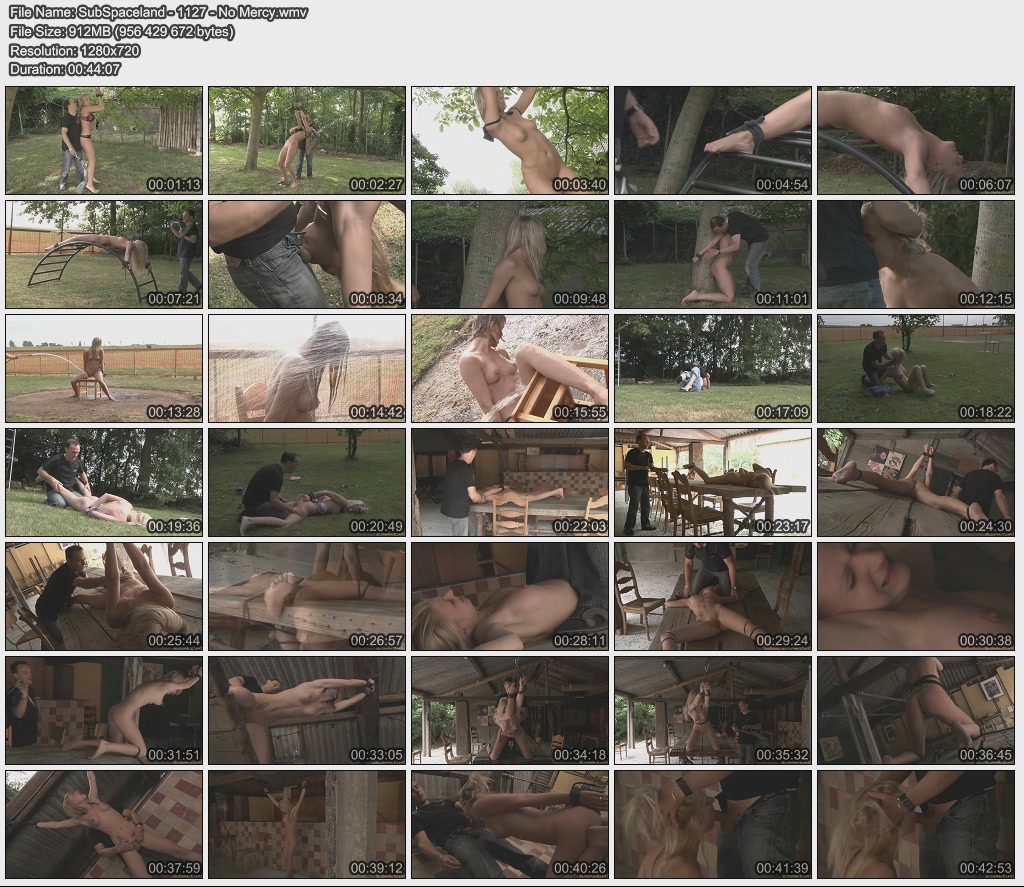Open the frame timestamped 00:35:32

pos(712,710)
